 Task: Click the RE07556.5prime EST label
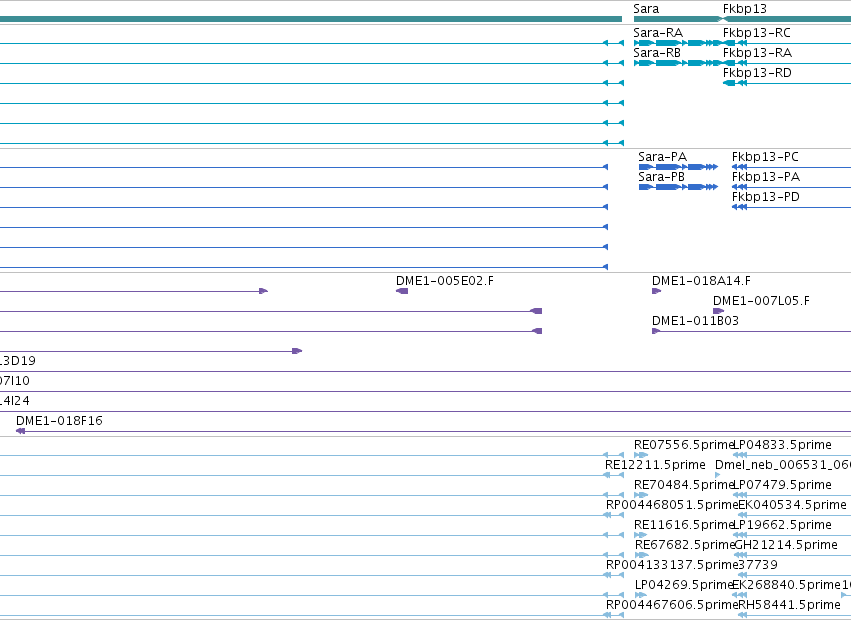coord(684,445)
